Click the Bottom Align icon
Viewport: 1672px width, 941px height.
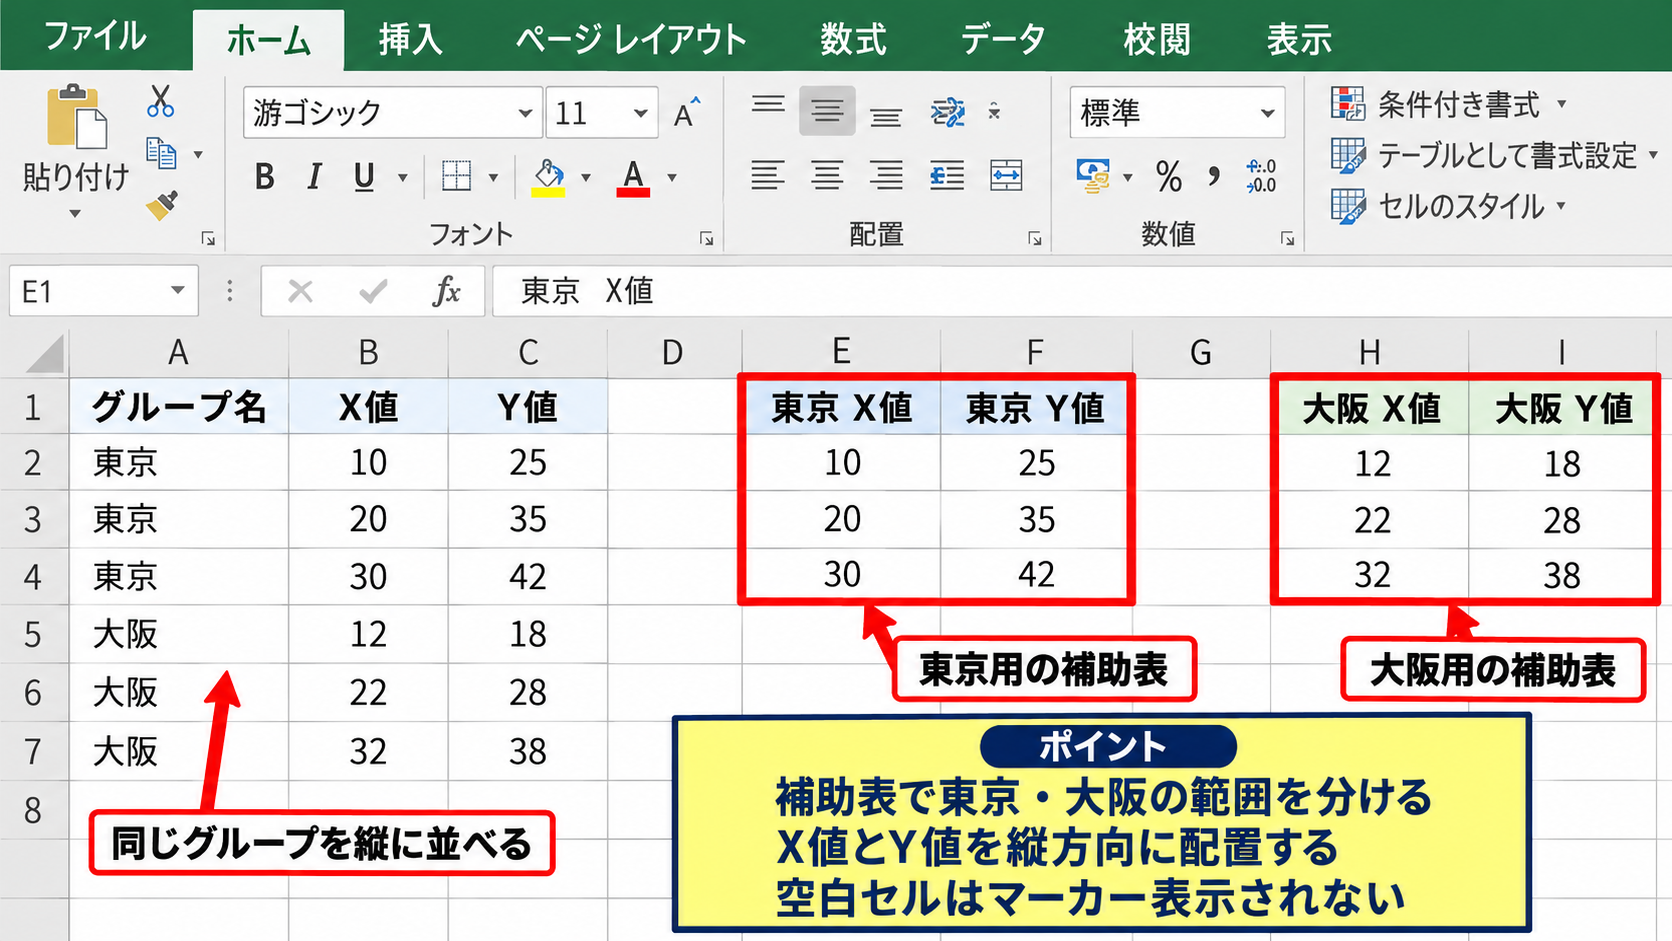(885, 115)
